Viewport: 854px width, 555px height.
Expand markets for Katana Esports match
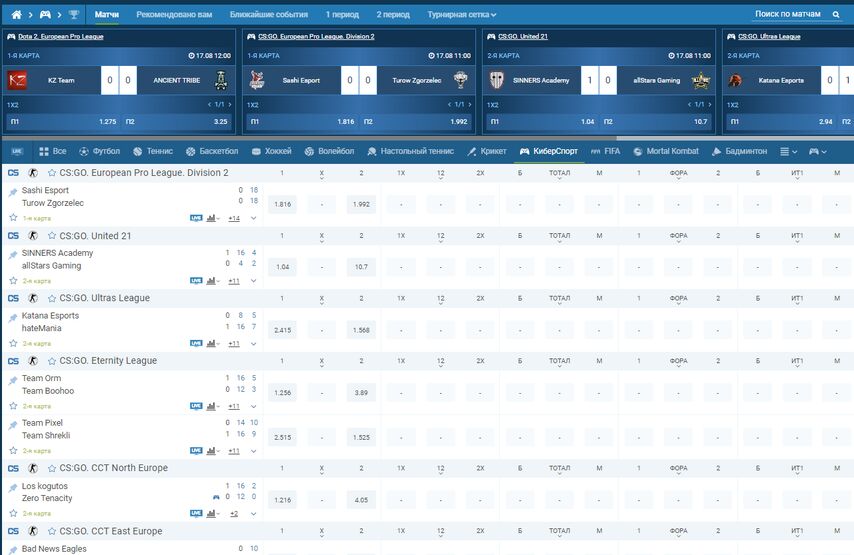[x=253, y=344]
